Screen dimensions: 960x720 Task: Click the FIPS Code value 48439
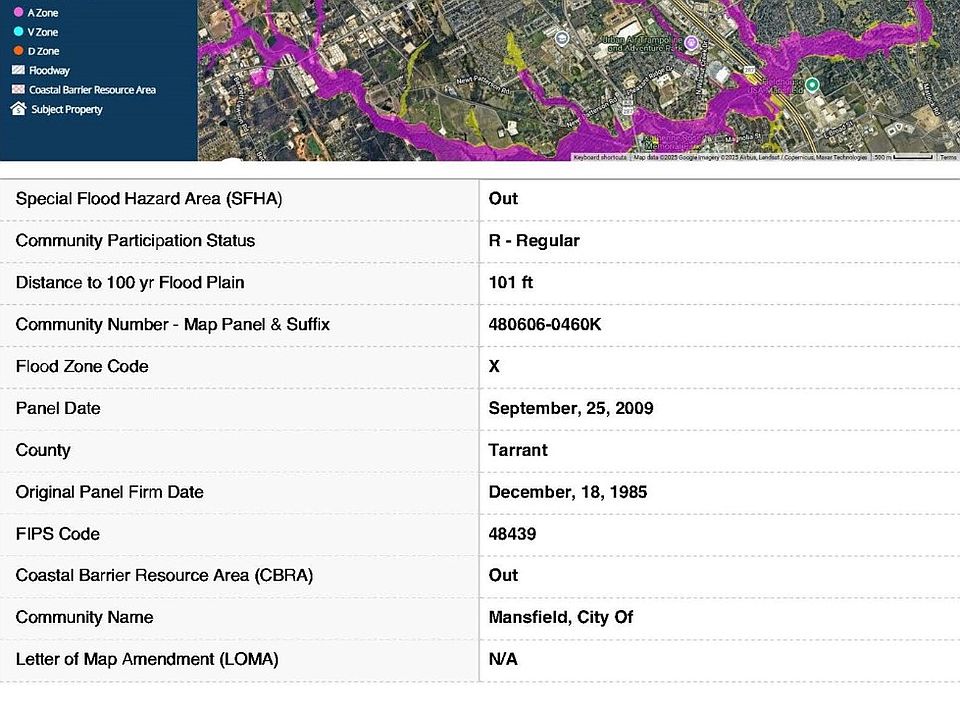point(512,534)
